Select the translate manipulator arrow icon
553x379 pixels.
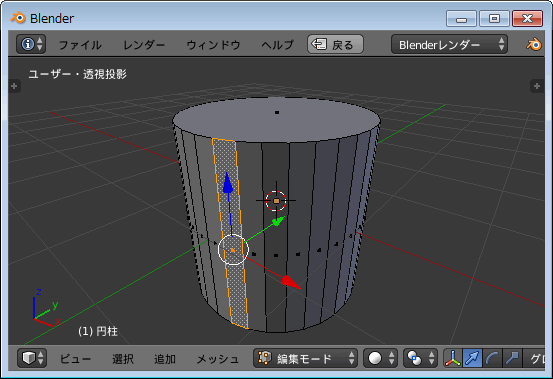coord(472,358)
